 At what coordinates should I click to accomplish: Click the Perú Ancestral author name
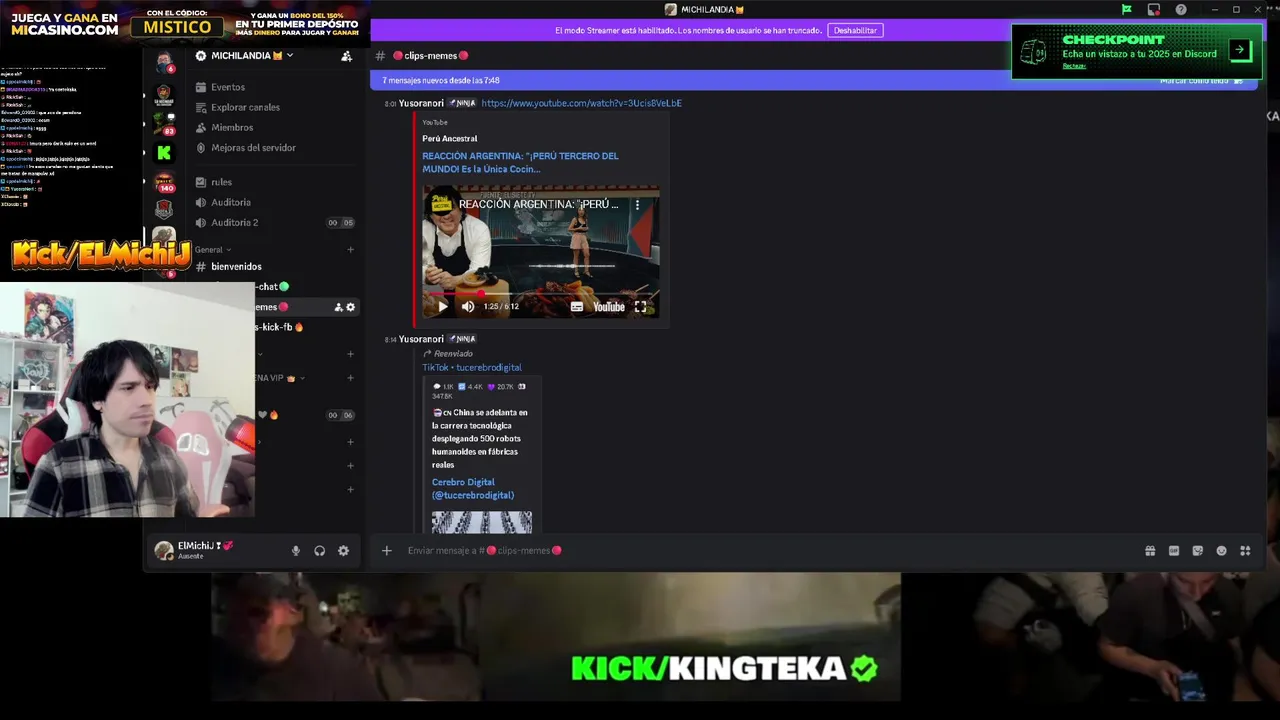point(449,138)
